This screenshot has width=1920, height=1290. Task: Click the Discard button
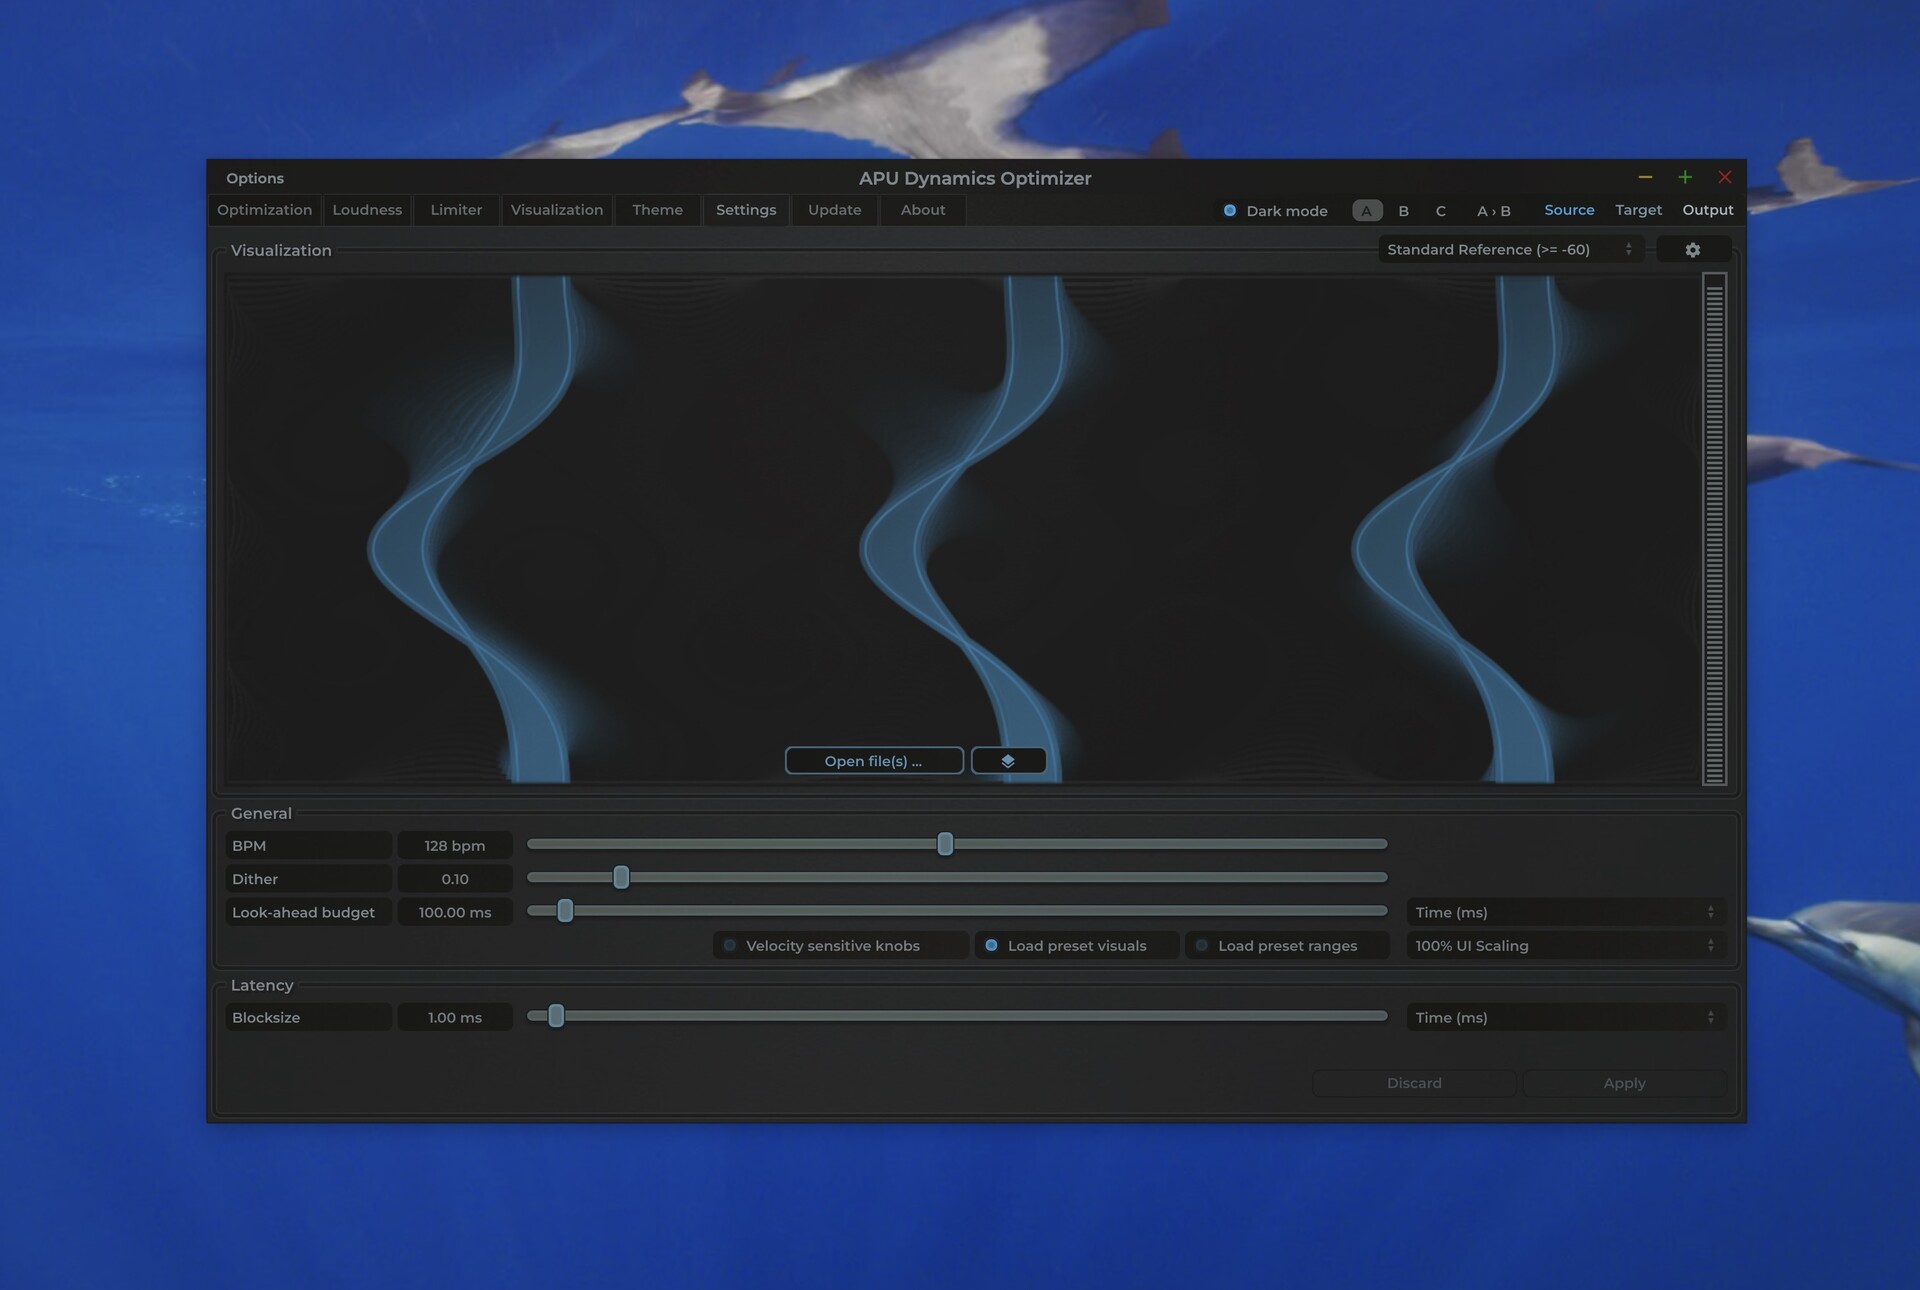1414,1083
